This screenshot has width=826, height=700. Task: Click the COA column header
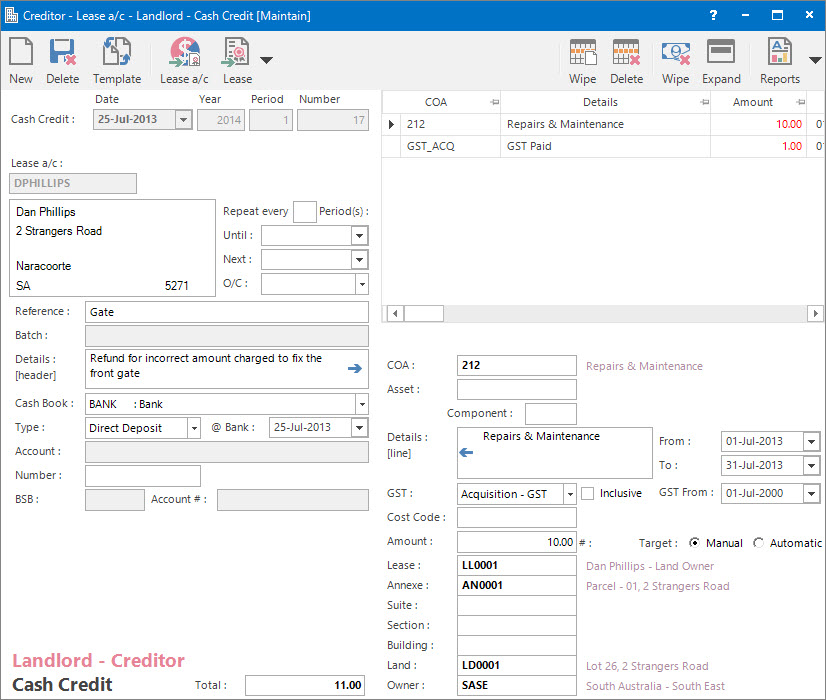pos(436,102)
